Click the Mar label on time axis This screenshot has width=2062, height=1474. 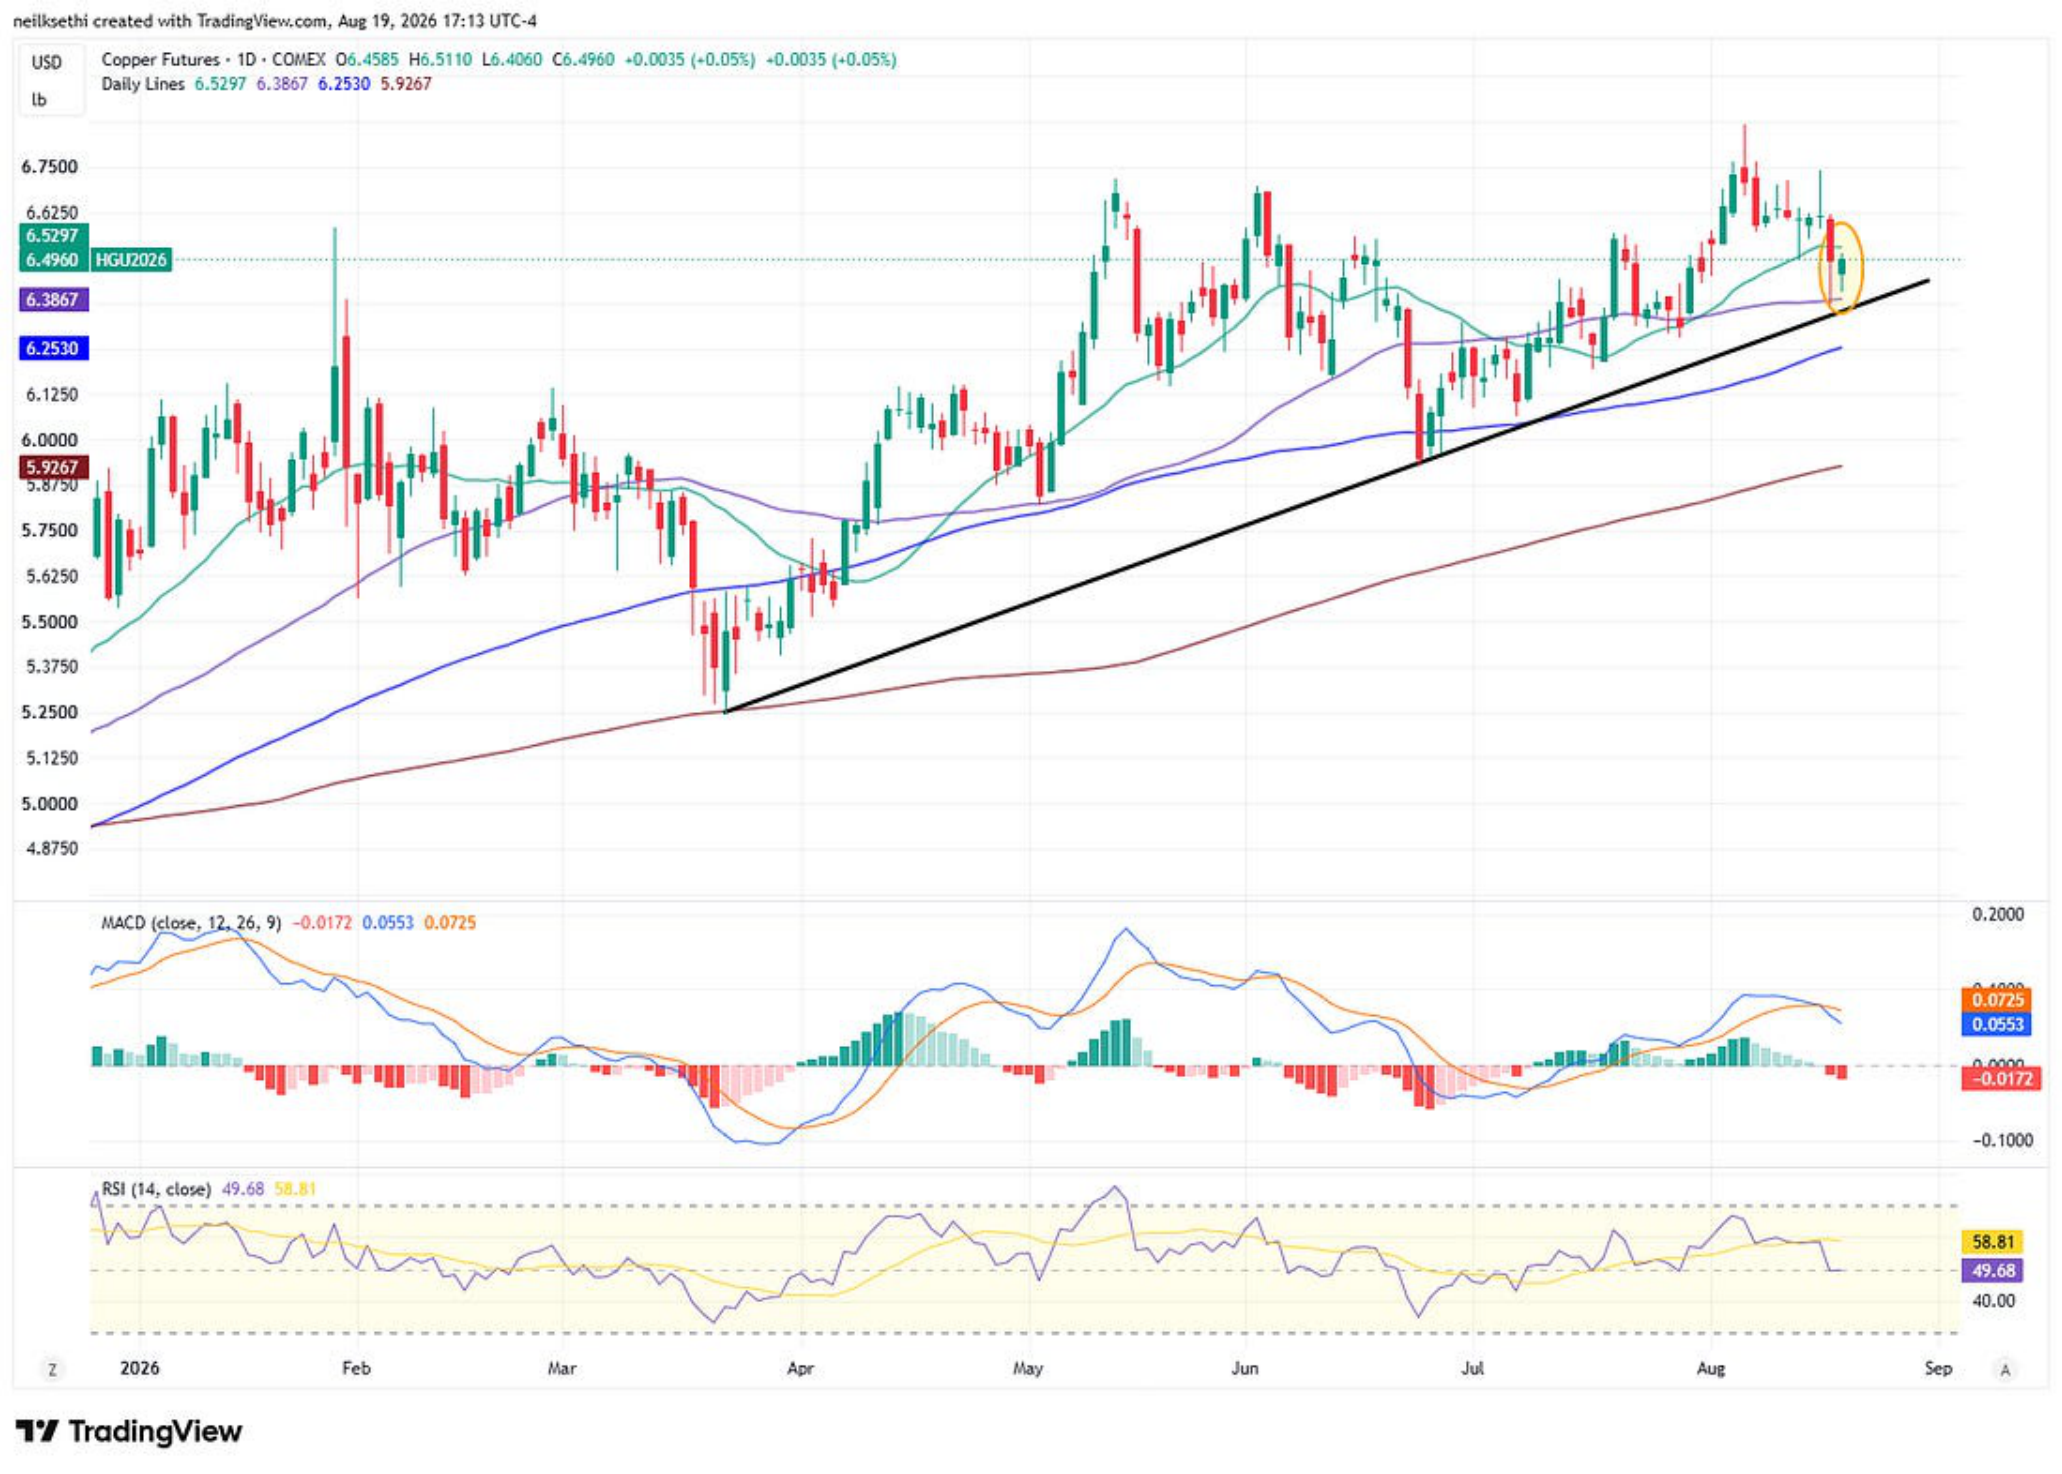[562, 1368]
